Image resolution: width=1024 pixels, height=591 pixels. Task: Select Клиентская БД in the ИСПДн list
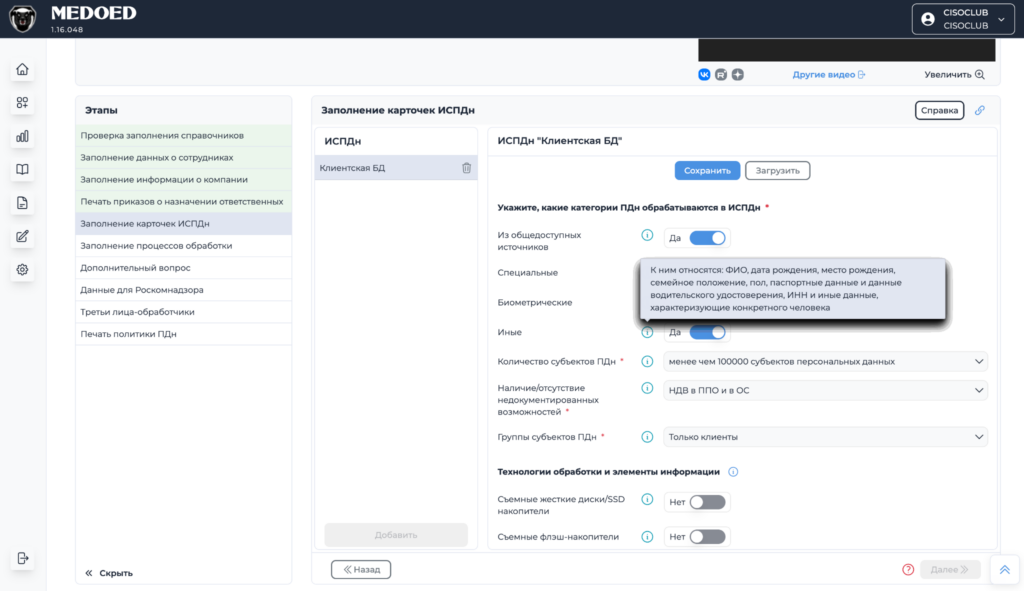396,168
